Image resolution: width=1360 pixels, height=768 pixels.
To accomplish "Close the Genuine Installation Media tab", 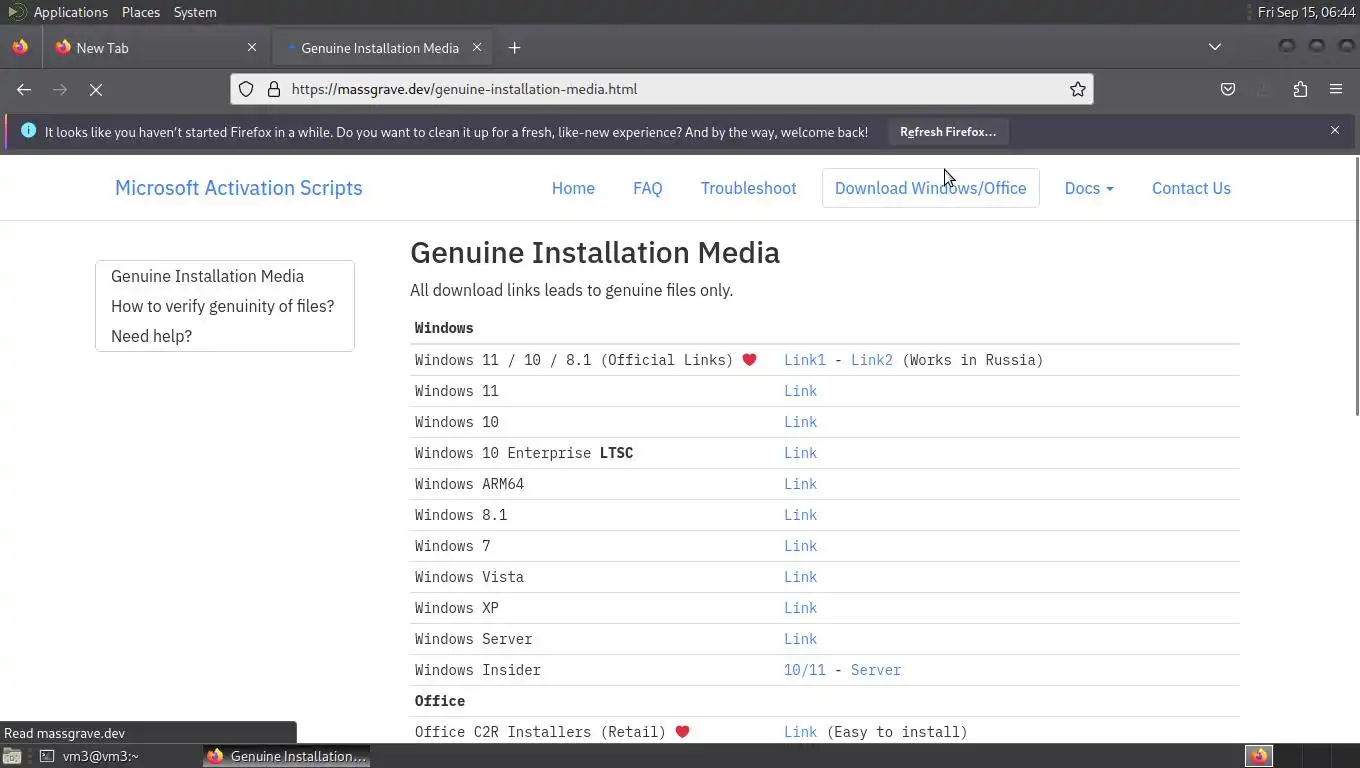I will [x=477, y=47].
